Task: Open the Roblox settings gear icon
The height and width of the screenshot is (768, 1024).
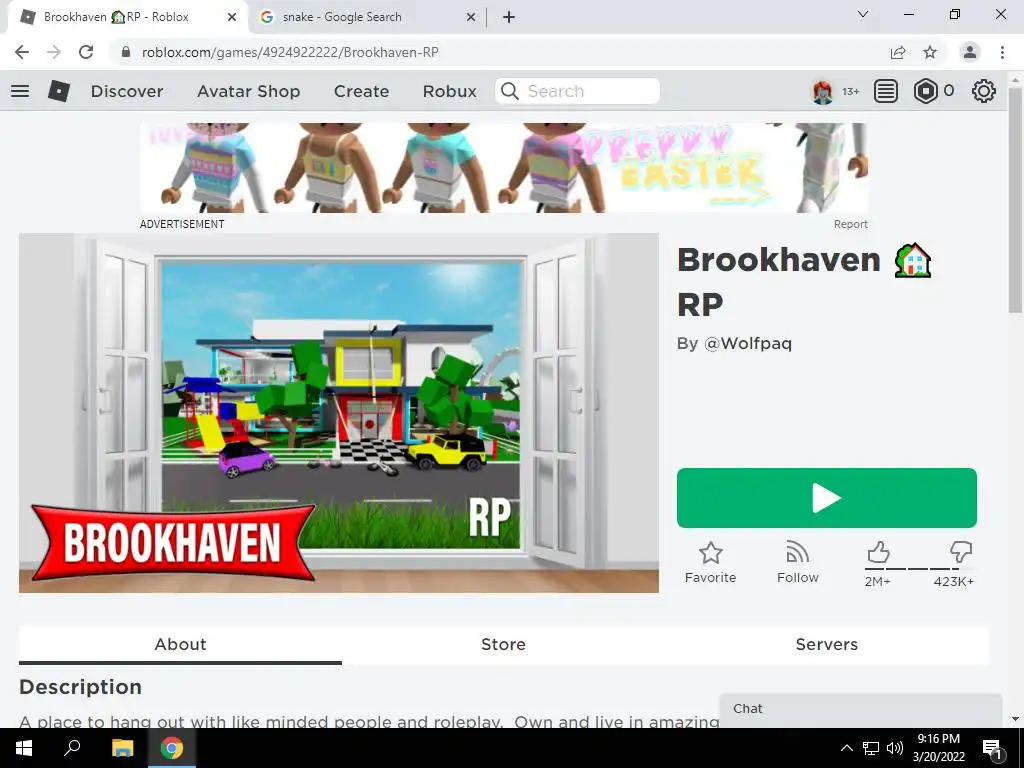Action: point(984,91)
